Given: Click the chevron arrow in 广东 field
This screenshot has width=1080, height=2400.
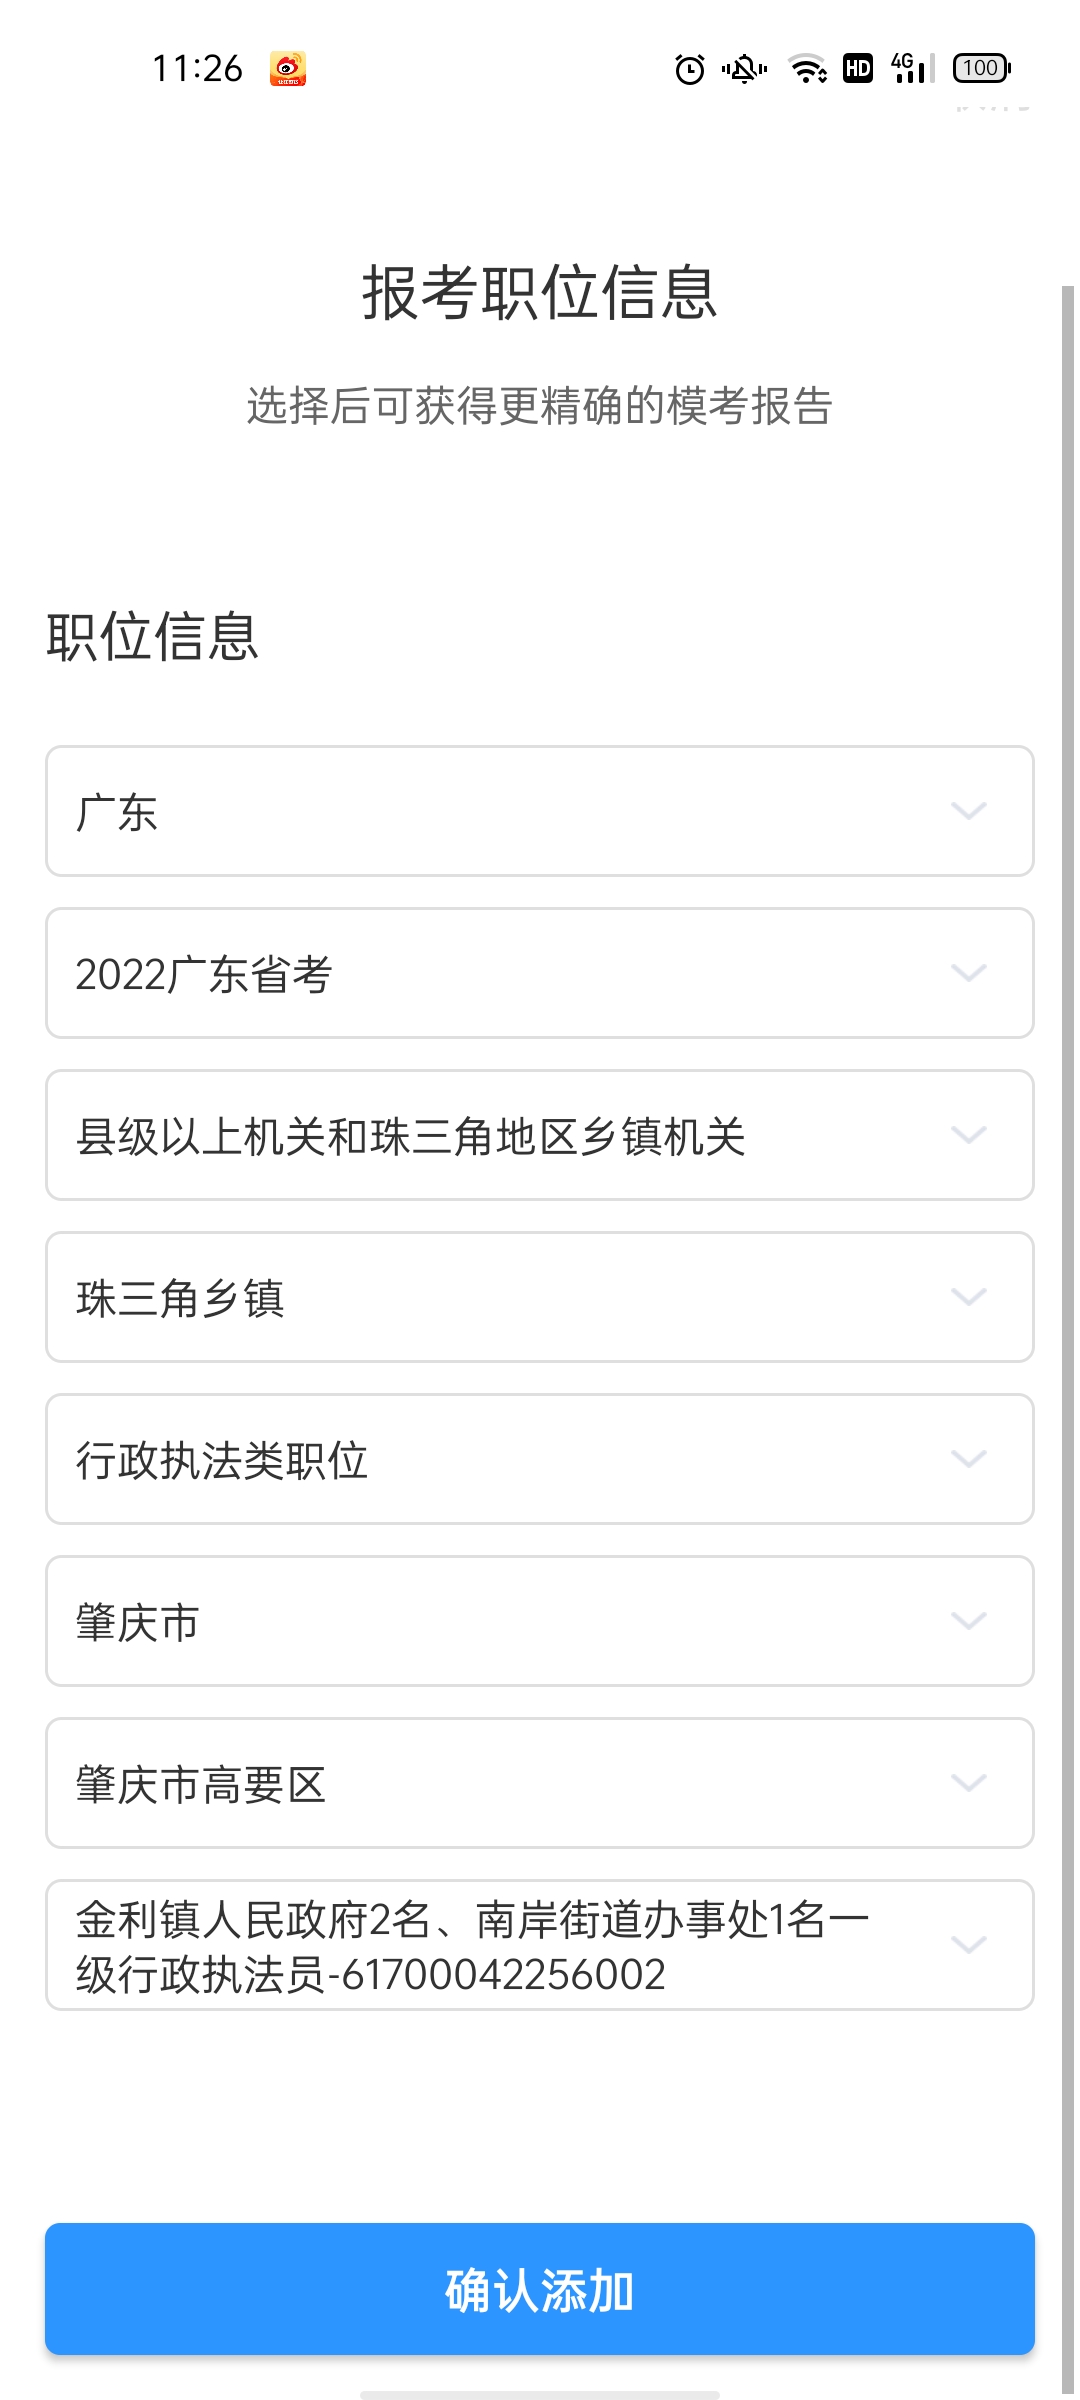Looking at the screenshot, I should (969, 811).
